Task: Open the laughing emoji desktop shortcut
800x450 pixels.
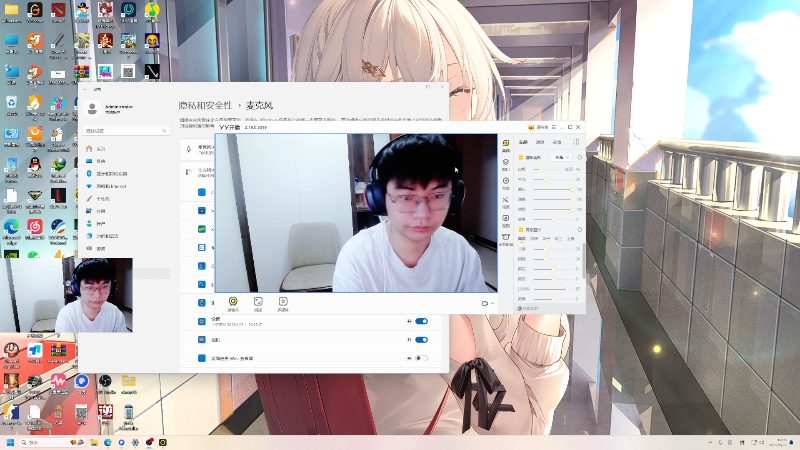Action: tap(152, 43)
